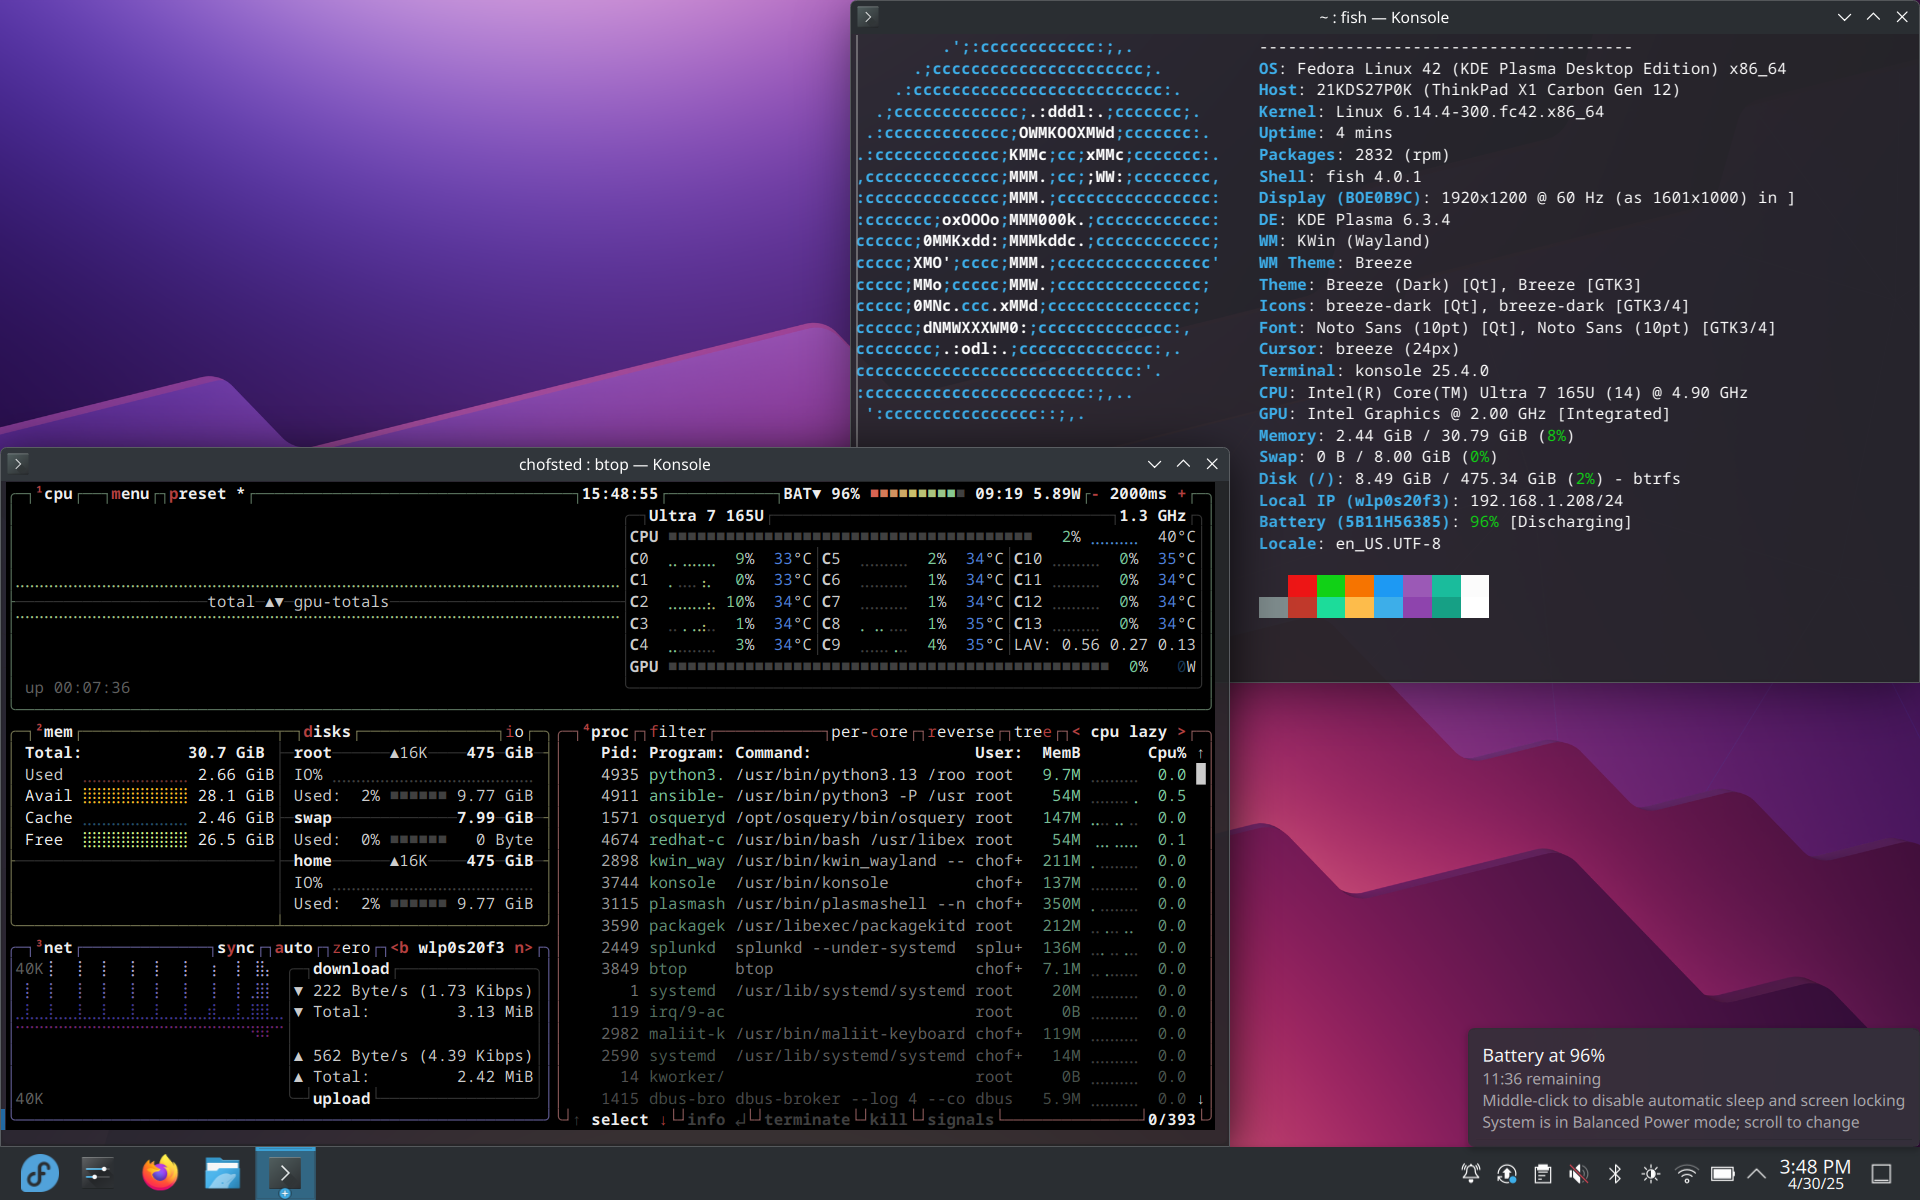Open the software updates tray icon

(1506, 1174)
